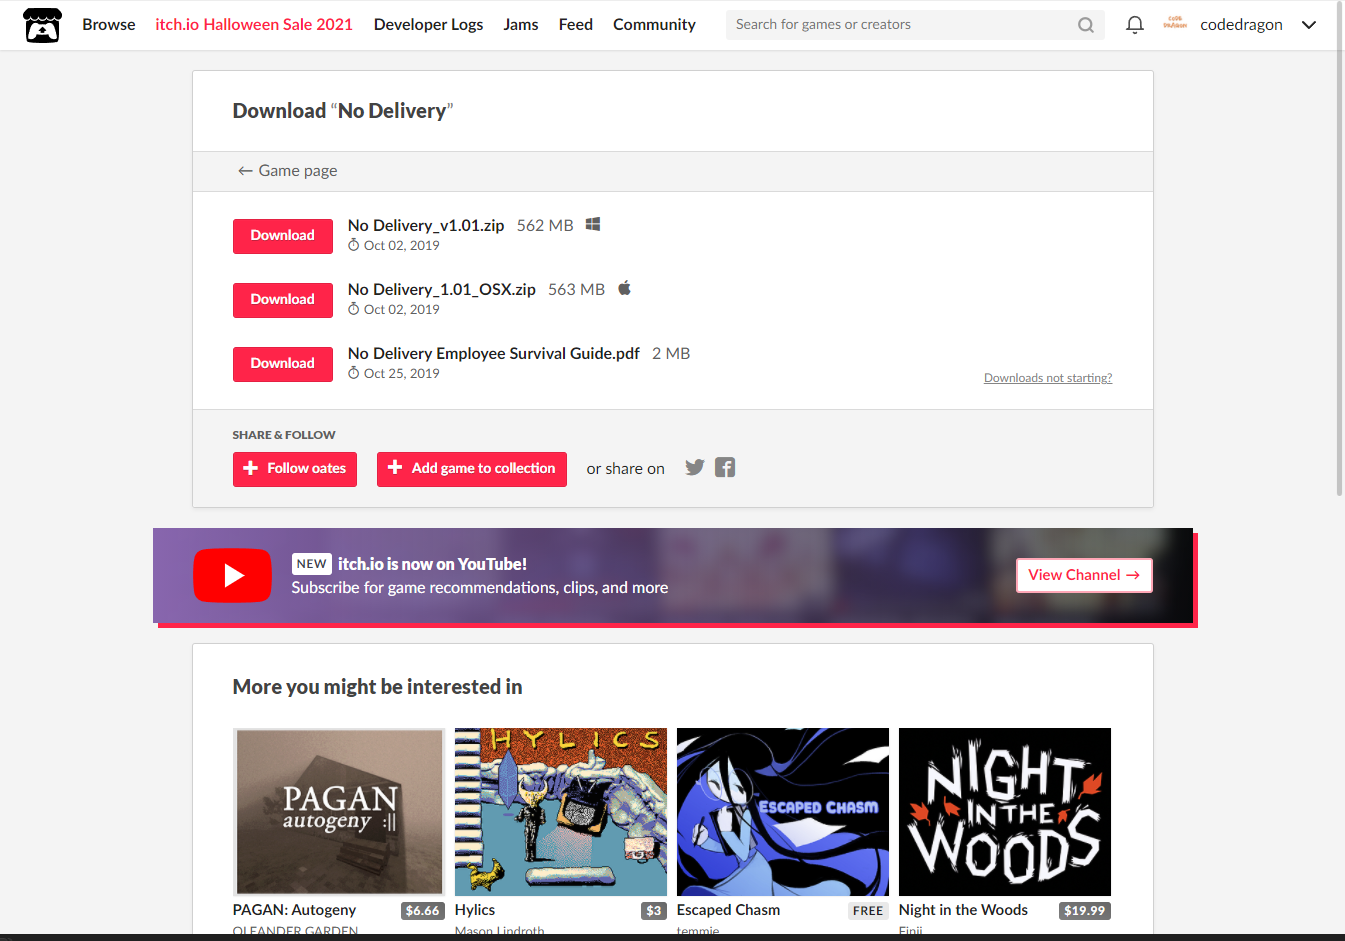This screenshot has width=1345, height=941.
Task: Open the Community page
Action: (654, 25)
